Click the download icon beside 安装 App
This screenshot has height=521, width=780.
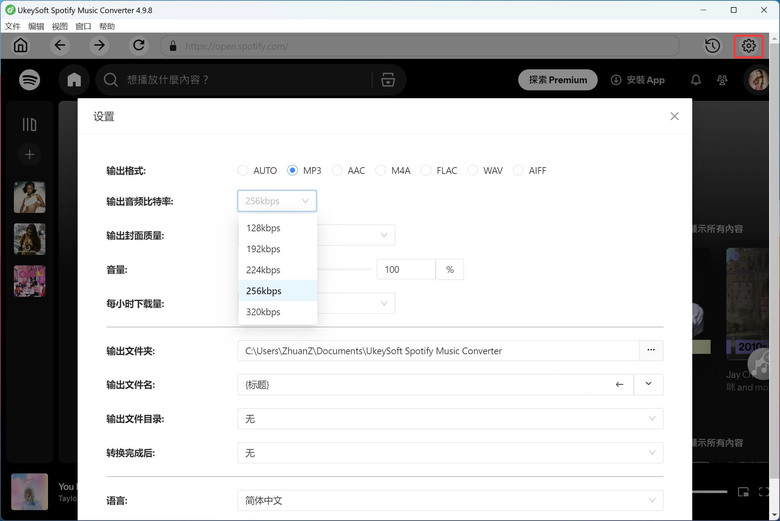(x=616, y=80)
